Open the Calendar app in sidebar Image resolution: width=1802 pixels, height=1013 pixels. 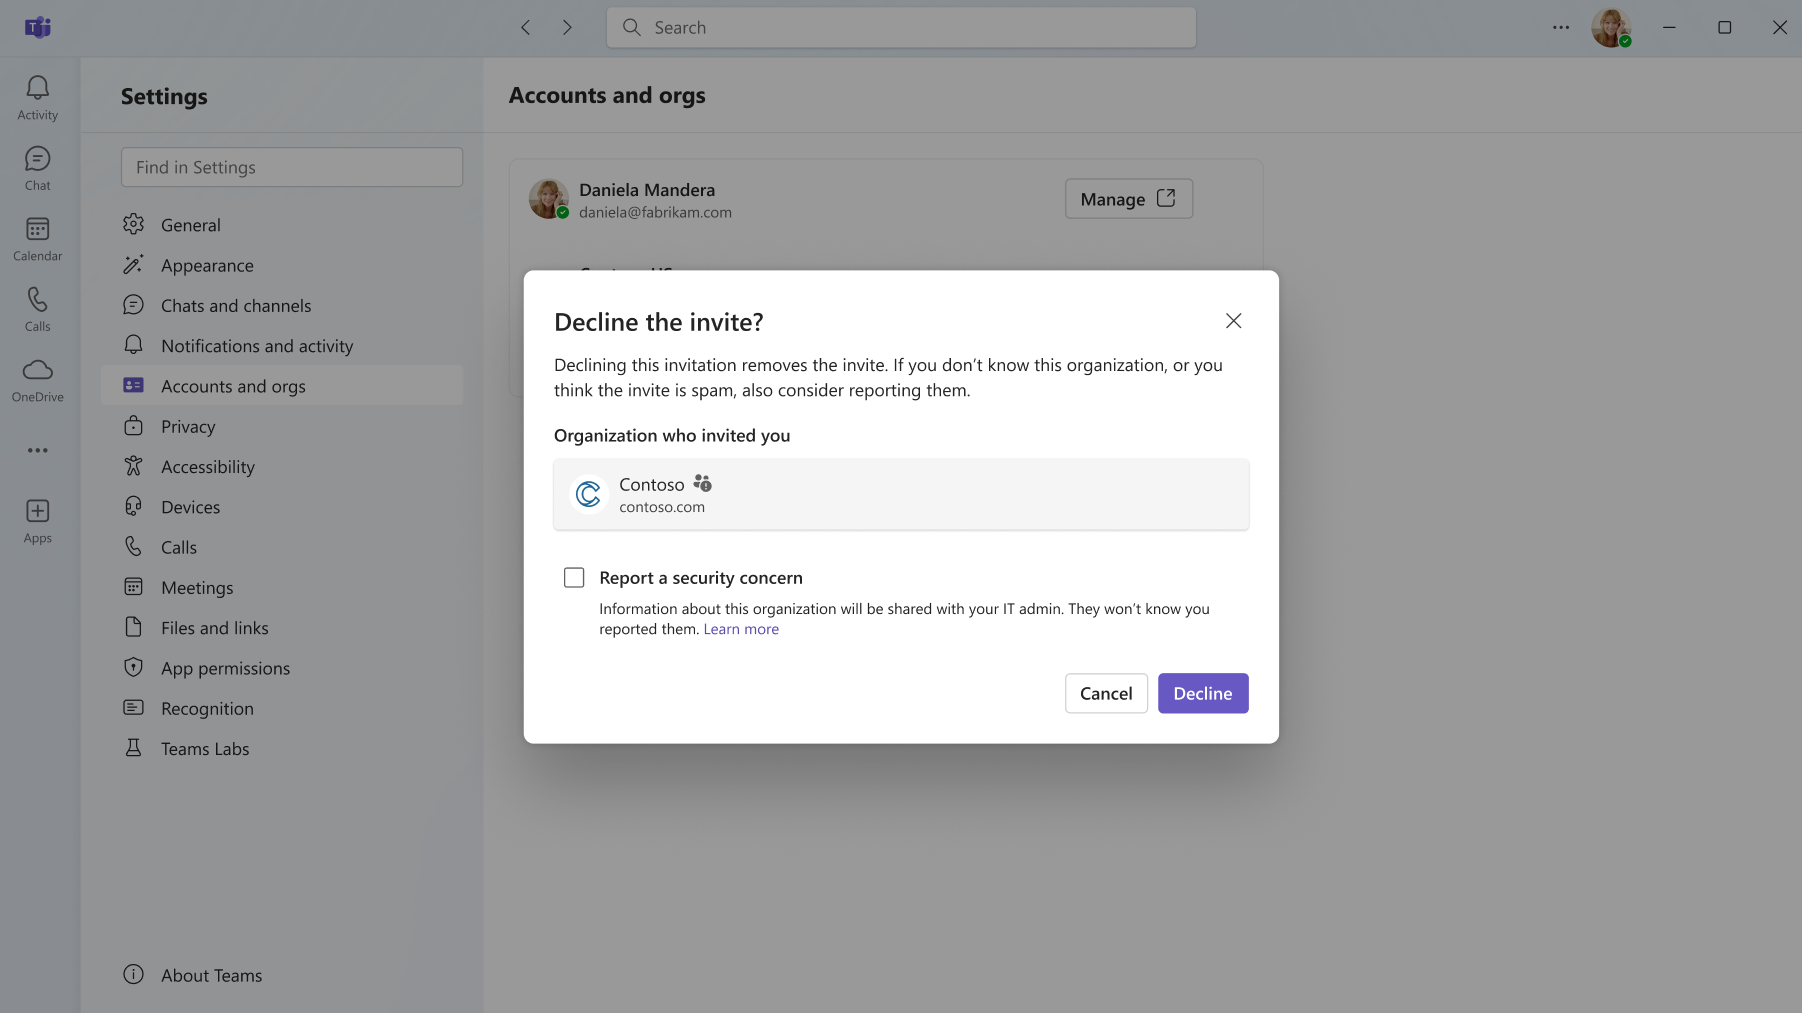click(x=38, y=240)
